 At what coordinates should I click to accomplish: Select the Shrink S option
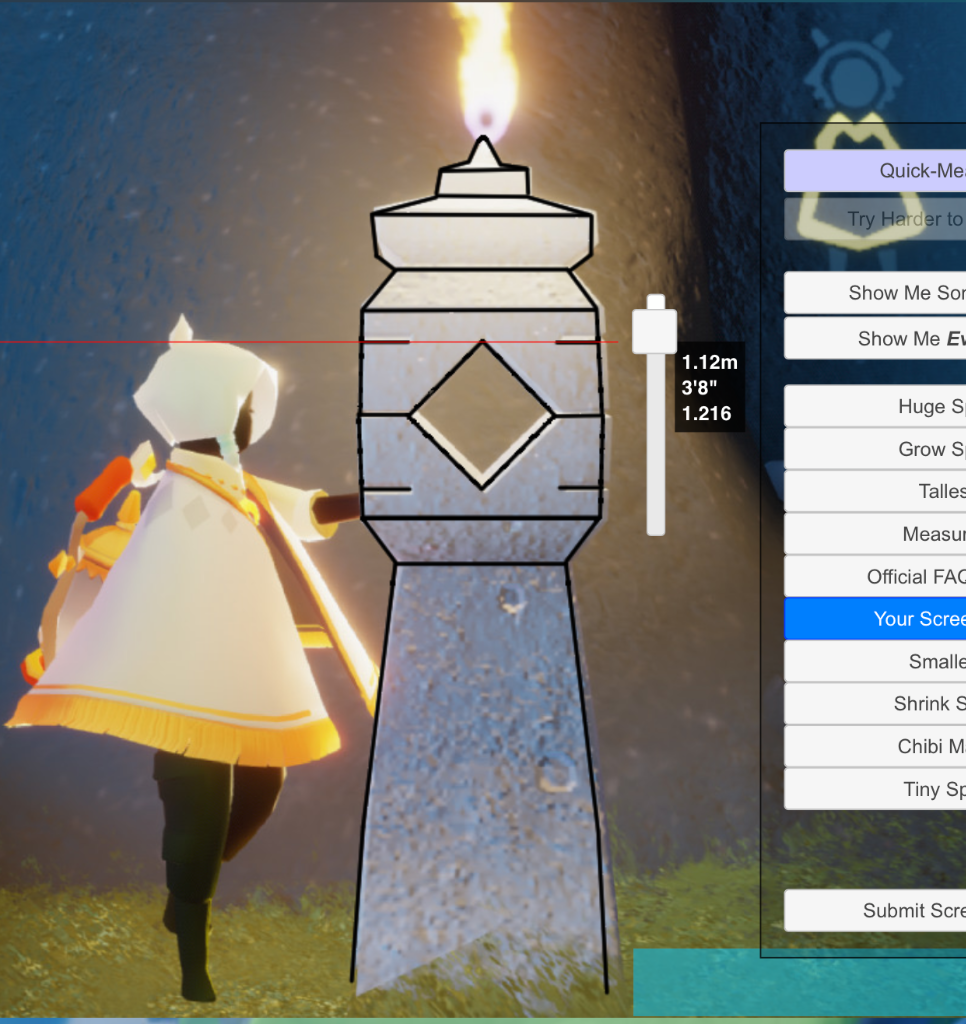(876, 704)
